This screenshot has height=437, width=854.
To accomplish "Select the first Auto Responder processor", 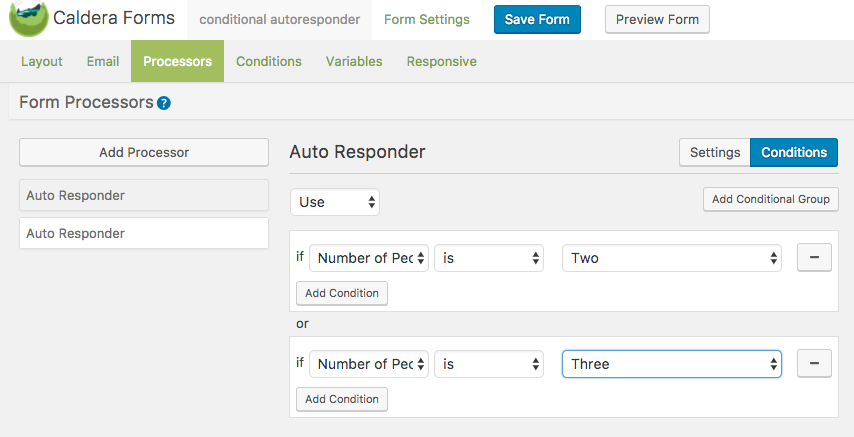I will (144, 195).
